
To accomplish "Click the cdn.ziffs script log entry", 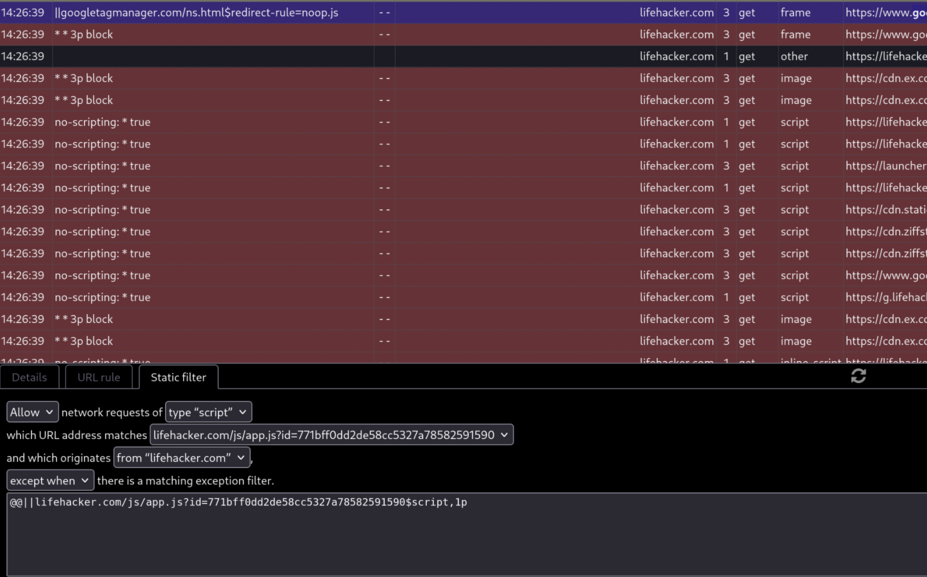I will (x=400, y=231).
